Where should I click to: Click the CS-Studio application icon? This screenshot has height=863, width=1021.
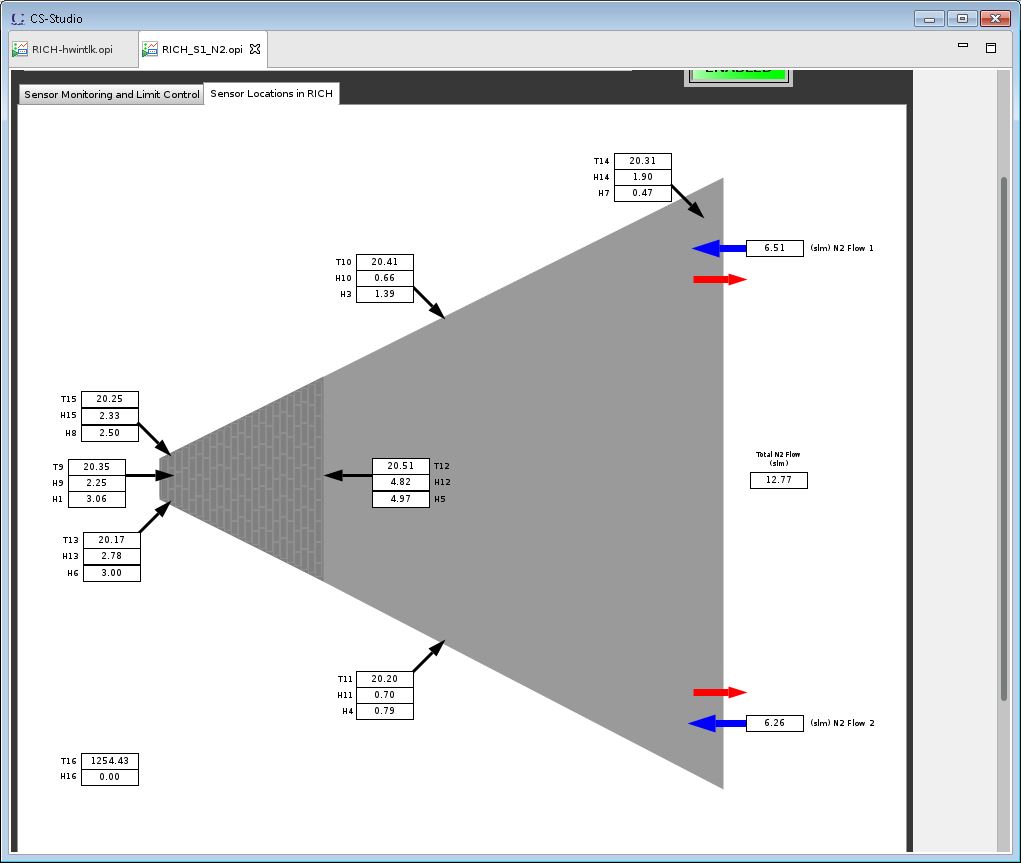(18, 18)
